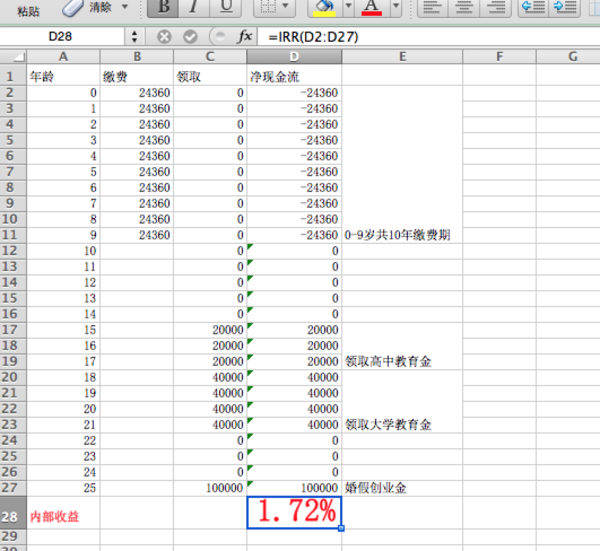Screen dimensions: 600x551
Task: Click the Paste label
Action: (28, 11)
